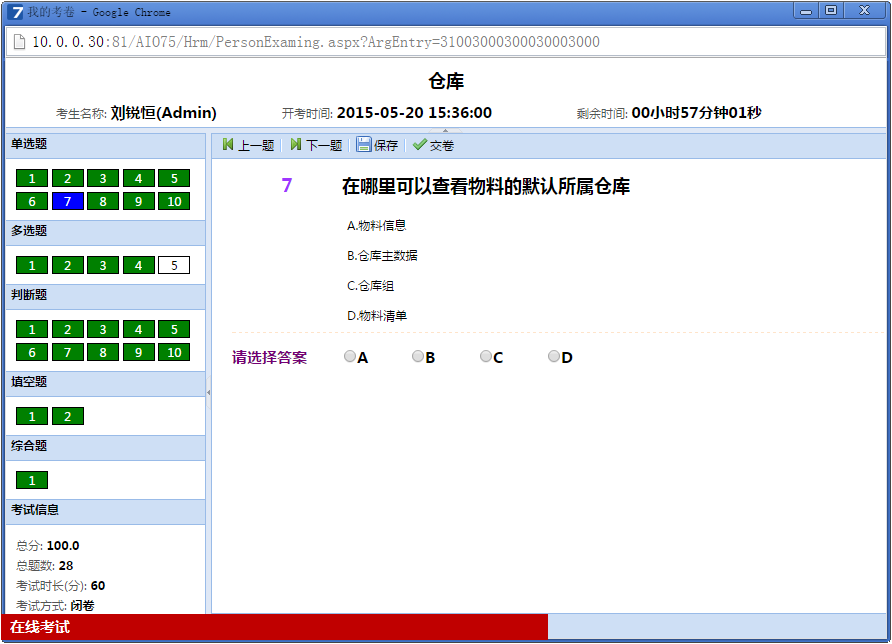
Task: Click total question count 28
Action: click(x=66, y=565)
